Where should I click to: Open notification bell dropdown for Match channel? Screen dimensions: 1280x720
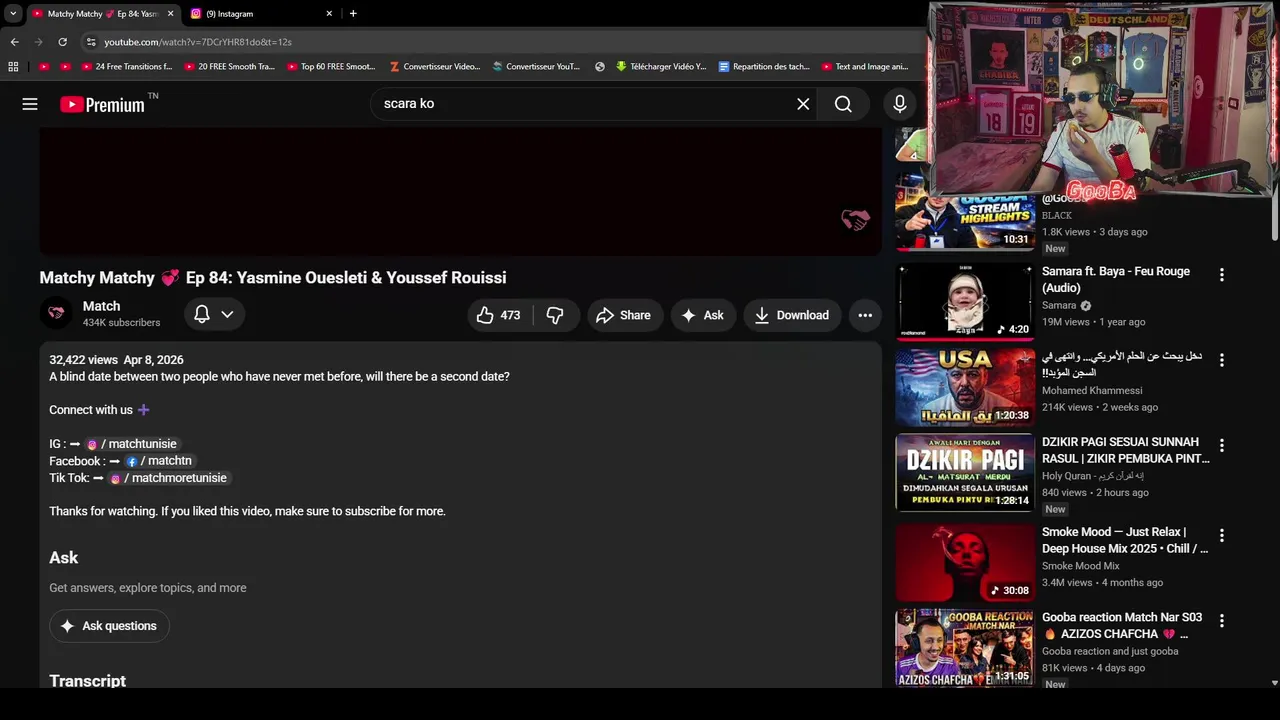214,314
